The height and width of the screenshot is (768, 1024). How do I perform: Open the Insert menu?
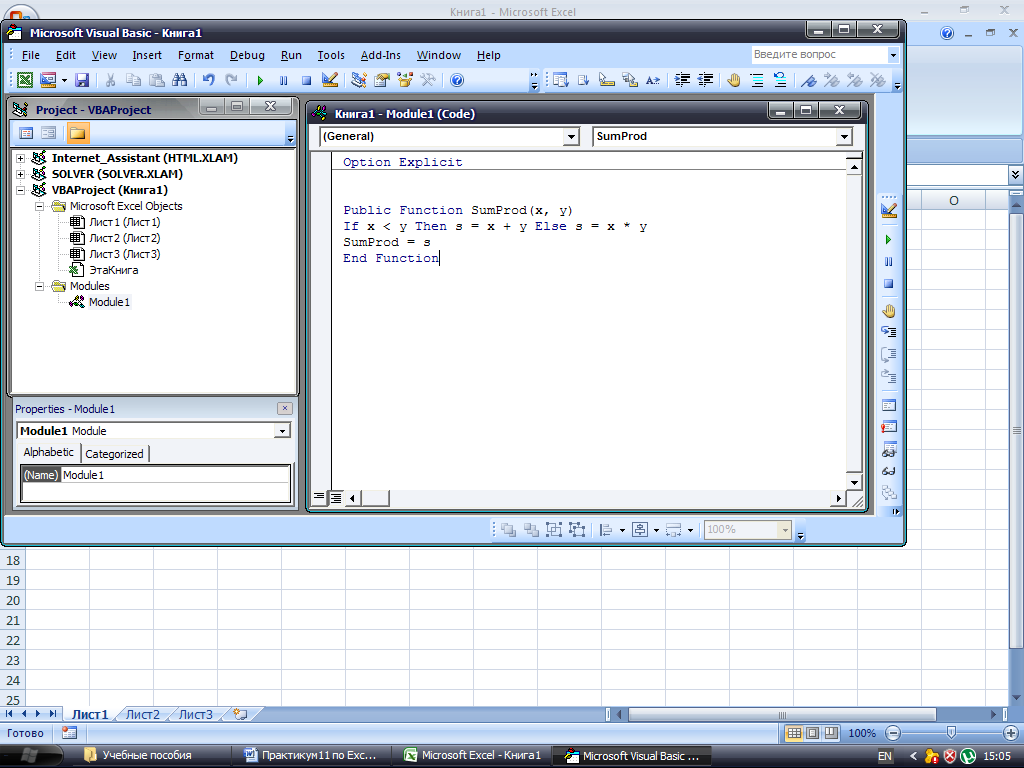(x=147, y=56)
